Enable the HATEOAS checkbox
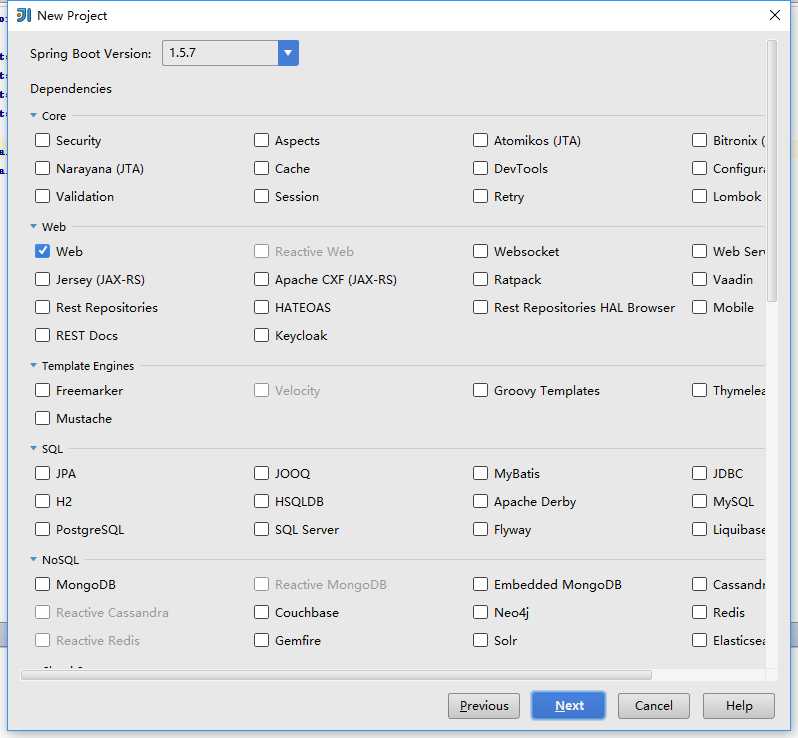 coord(261,307)
